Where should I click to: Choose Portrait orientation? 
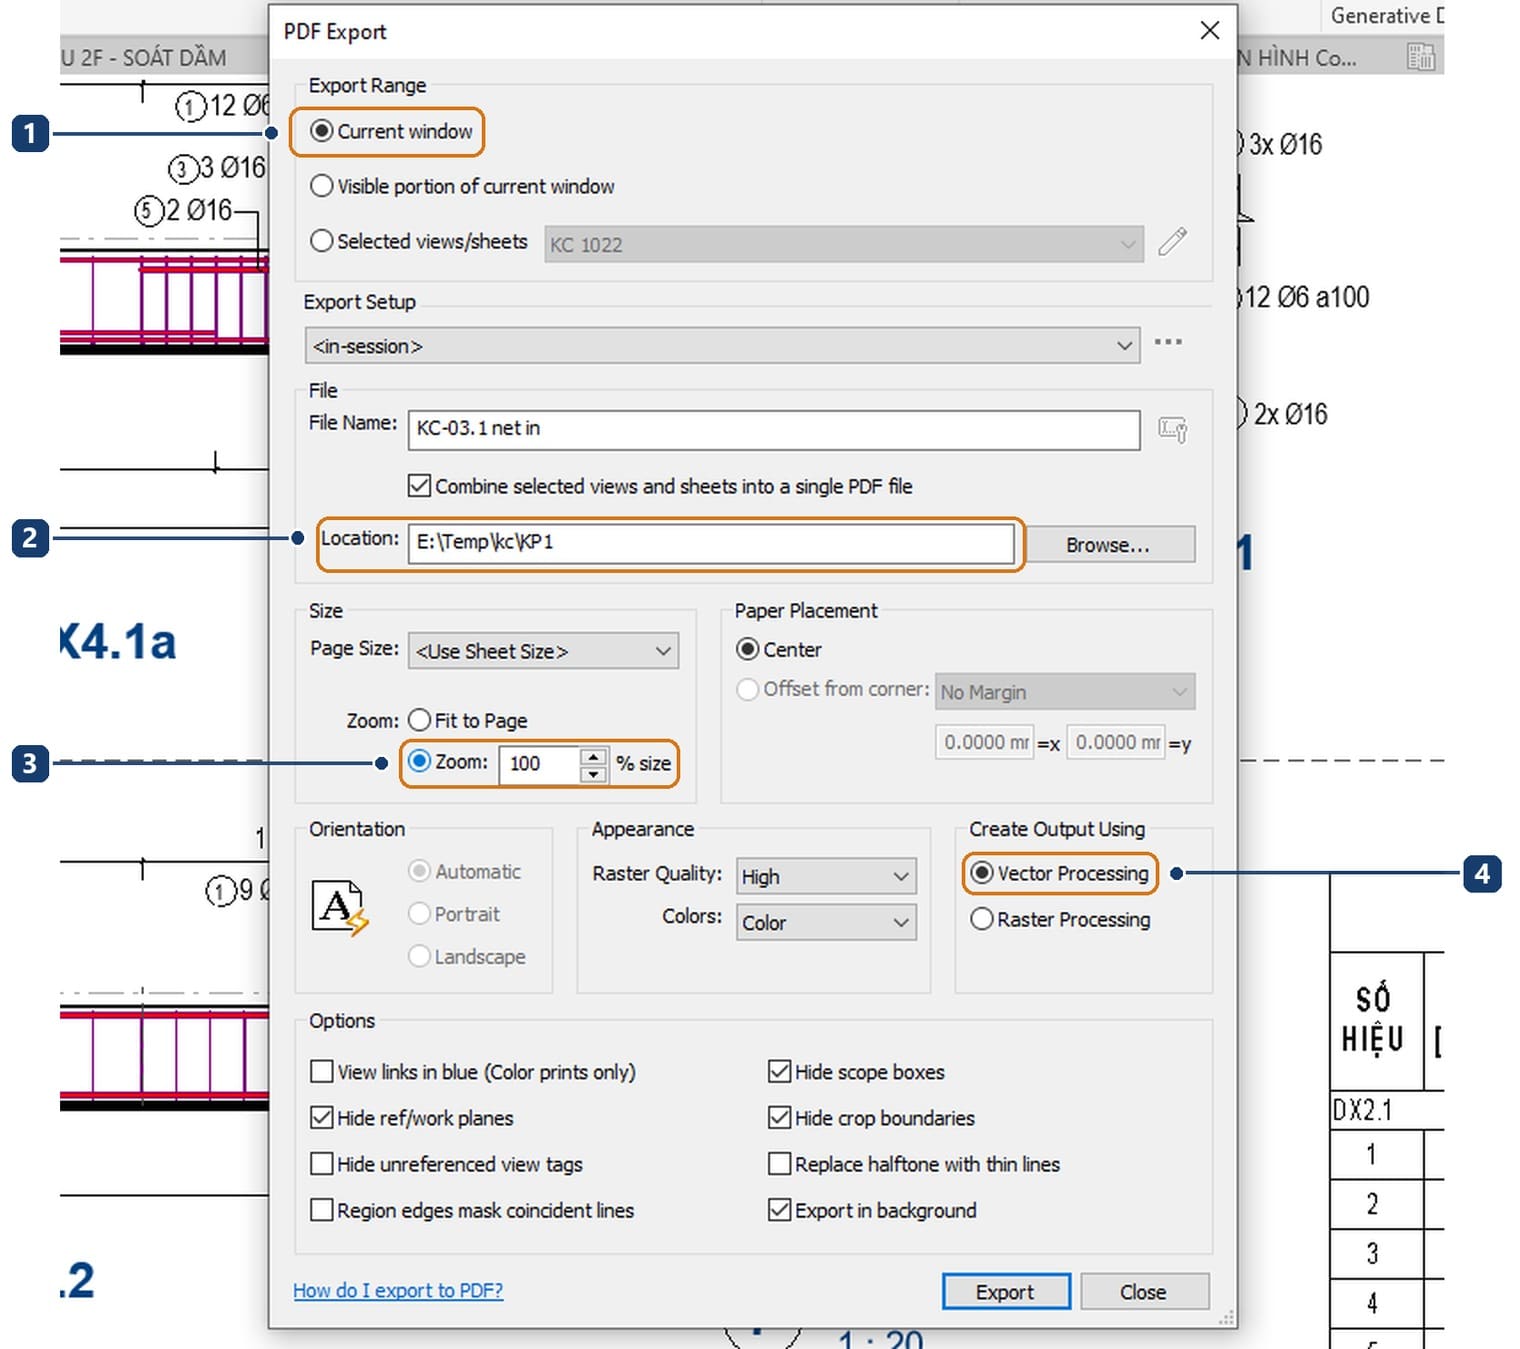coord(454,914)
